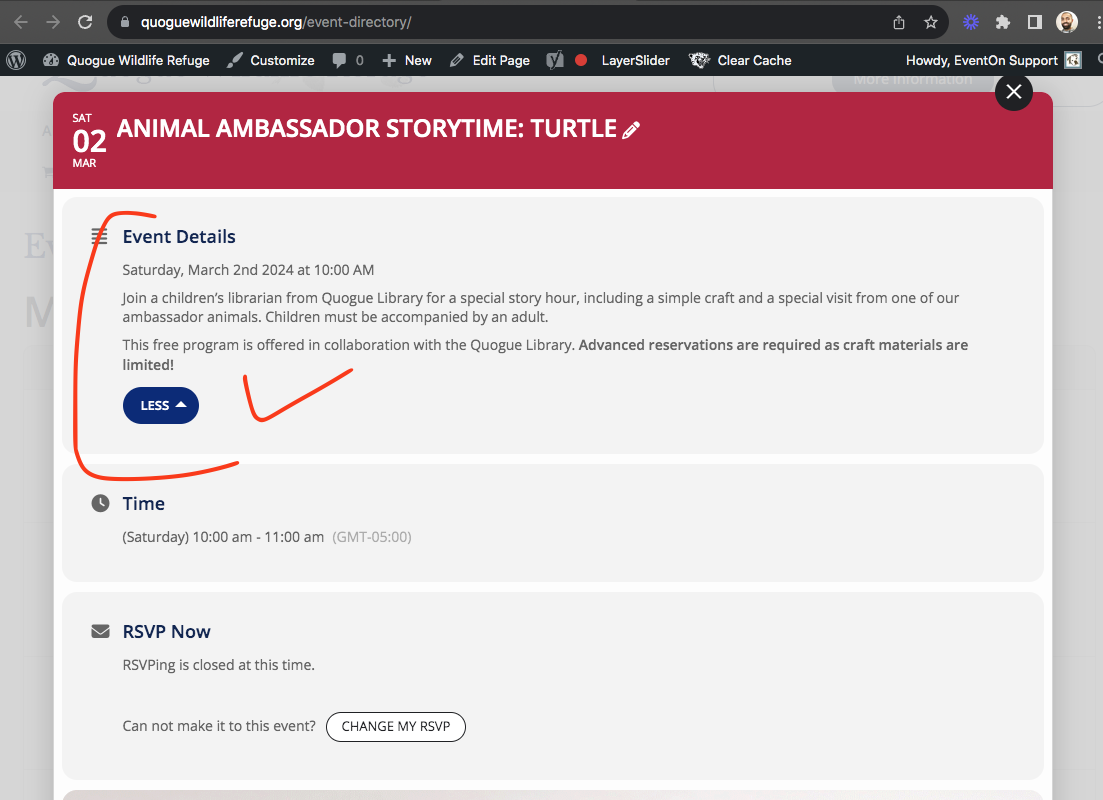This screenshot has width=1103, height=800.
Task: Open Howdy, EventOn Support account menu
Action: (x=993, y=61)
